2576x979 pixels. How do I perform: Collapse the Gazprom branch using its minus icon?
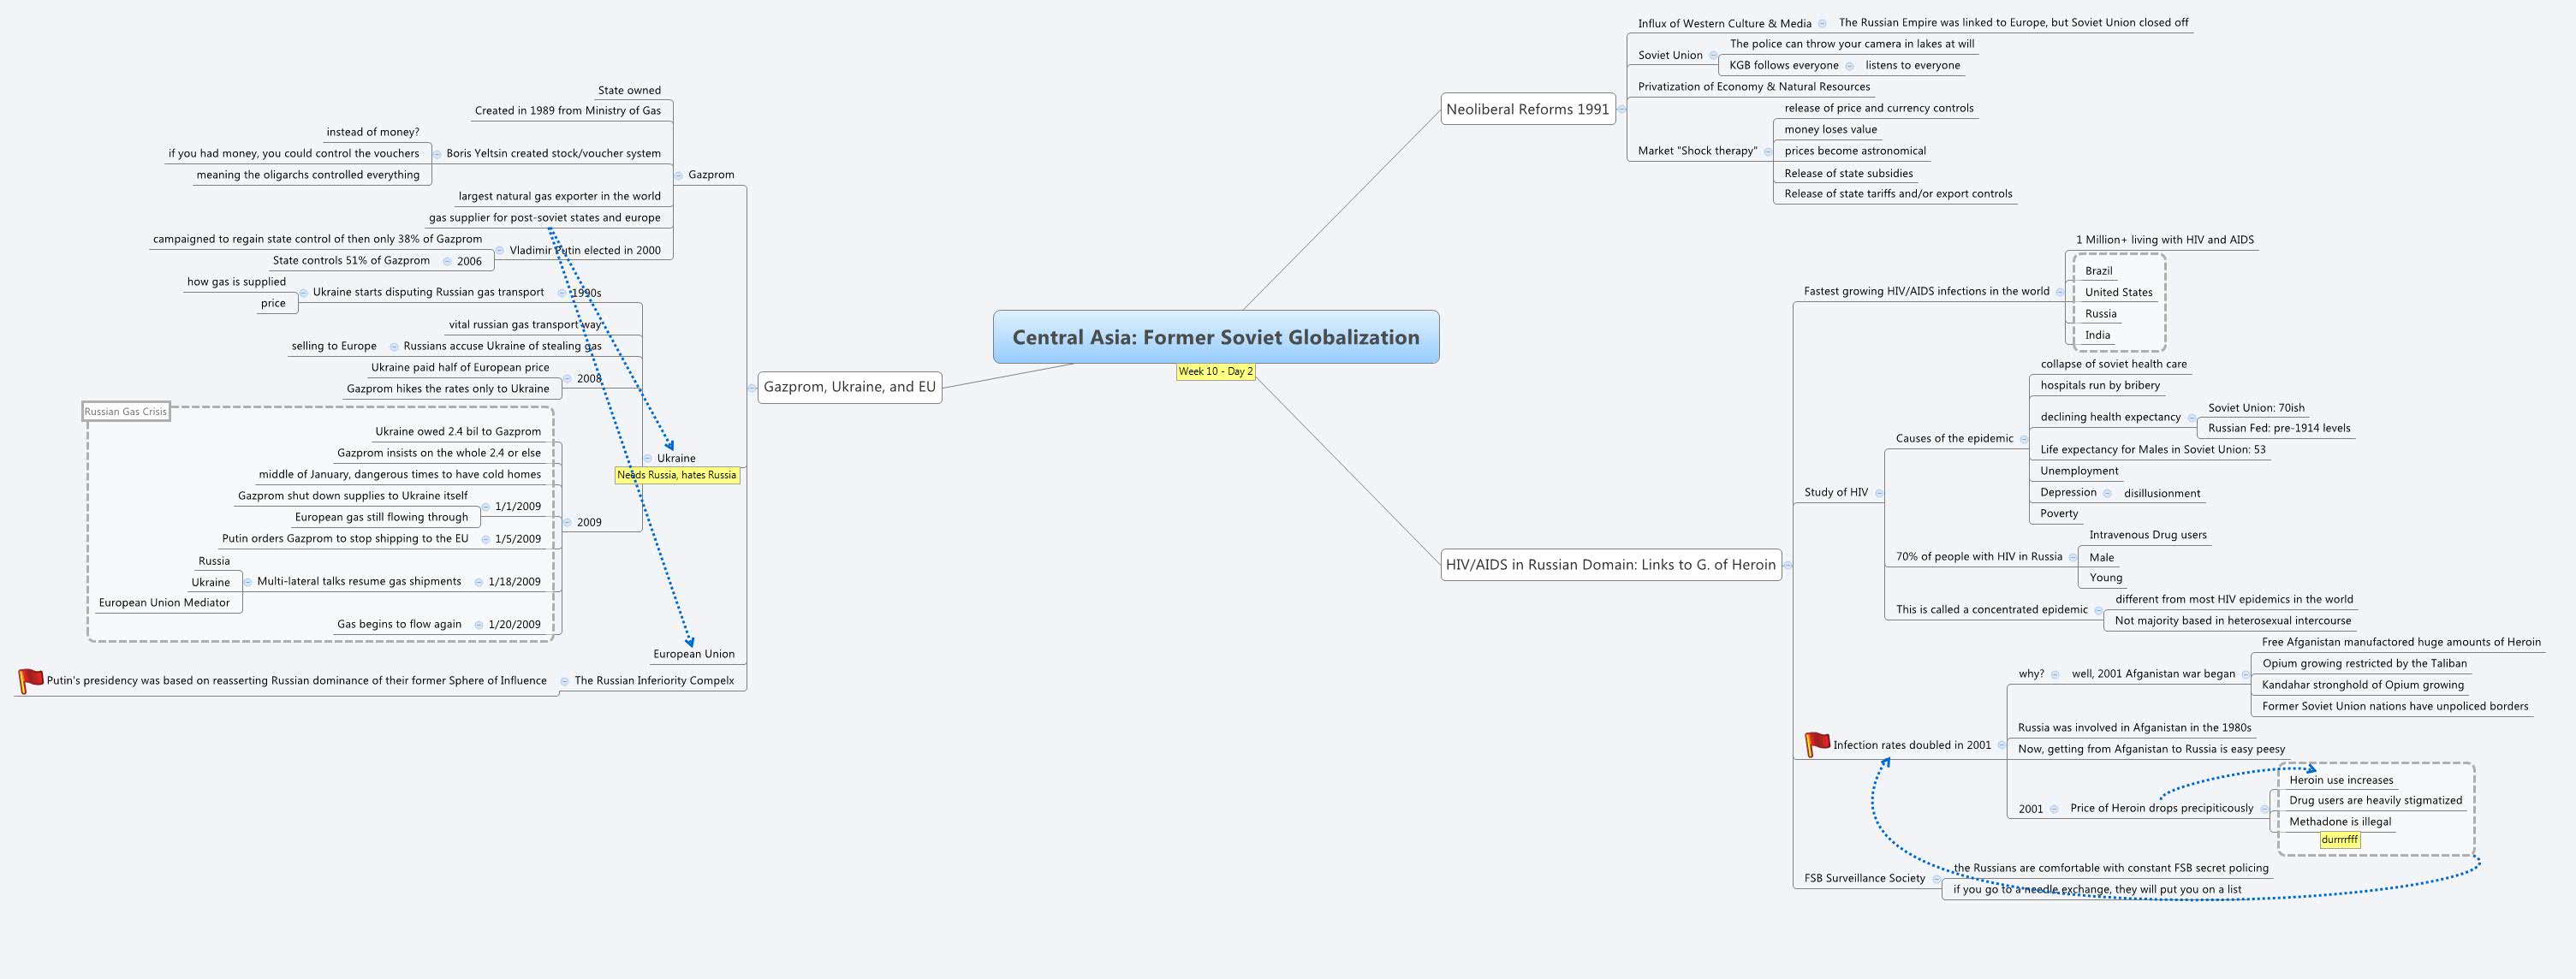(x=677, y=174)
